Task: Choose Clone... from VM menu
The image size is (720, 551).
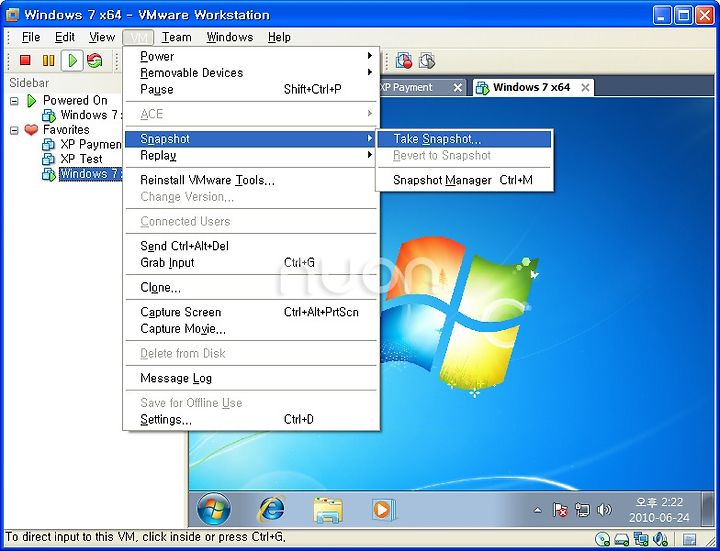Action: (251, 287)
